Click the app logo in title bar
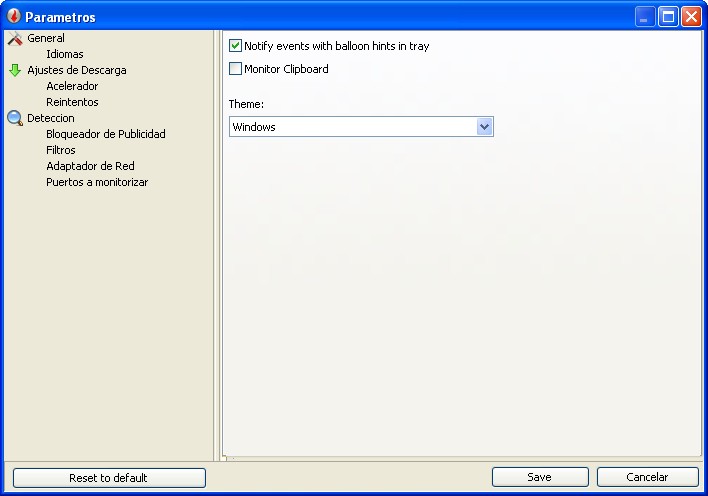 pos(14,16)
